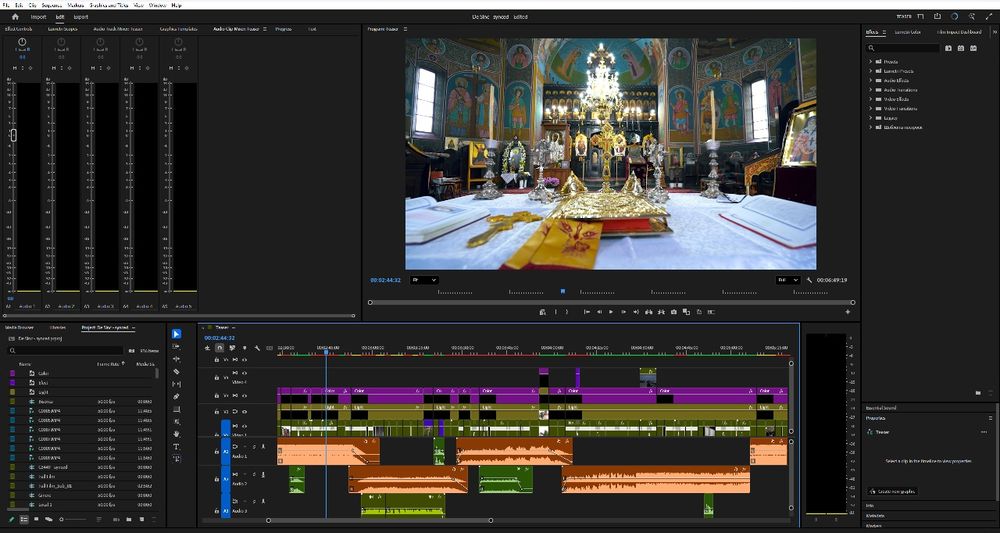This screenshot has height=533, width=1000.
Task: Switch to Media Browser tab
Action: (20, 328)
